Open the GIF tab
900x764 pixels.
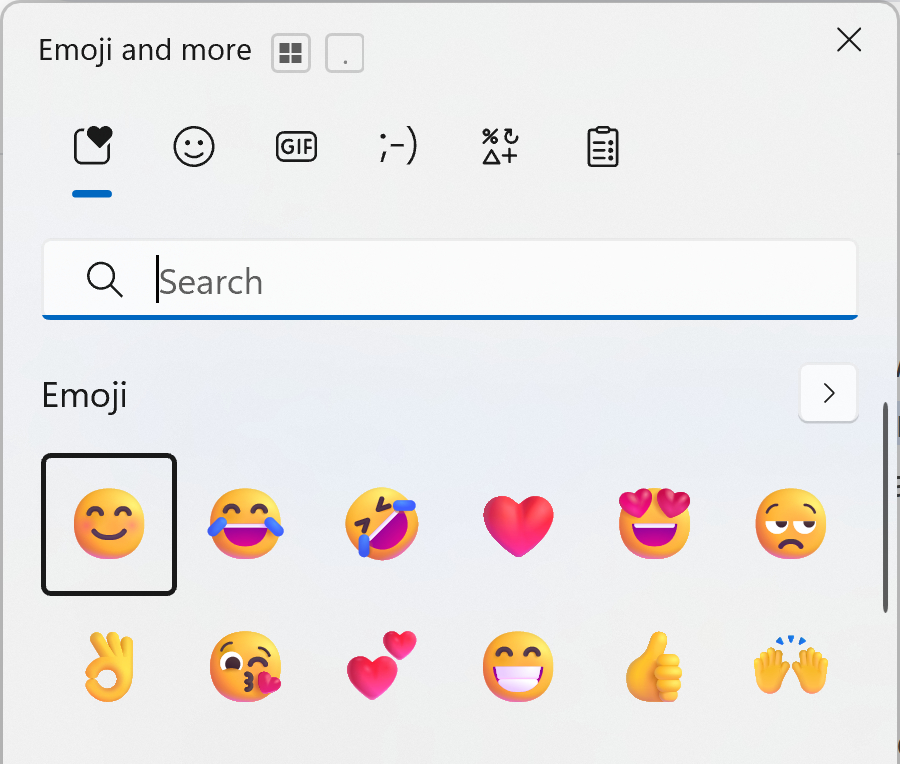click(296, 147)
